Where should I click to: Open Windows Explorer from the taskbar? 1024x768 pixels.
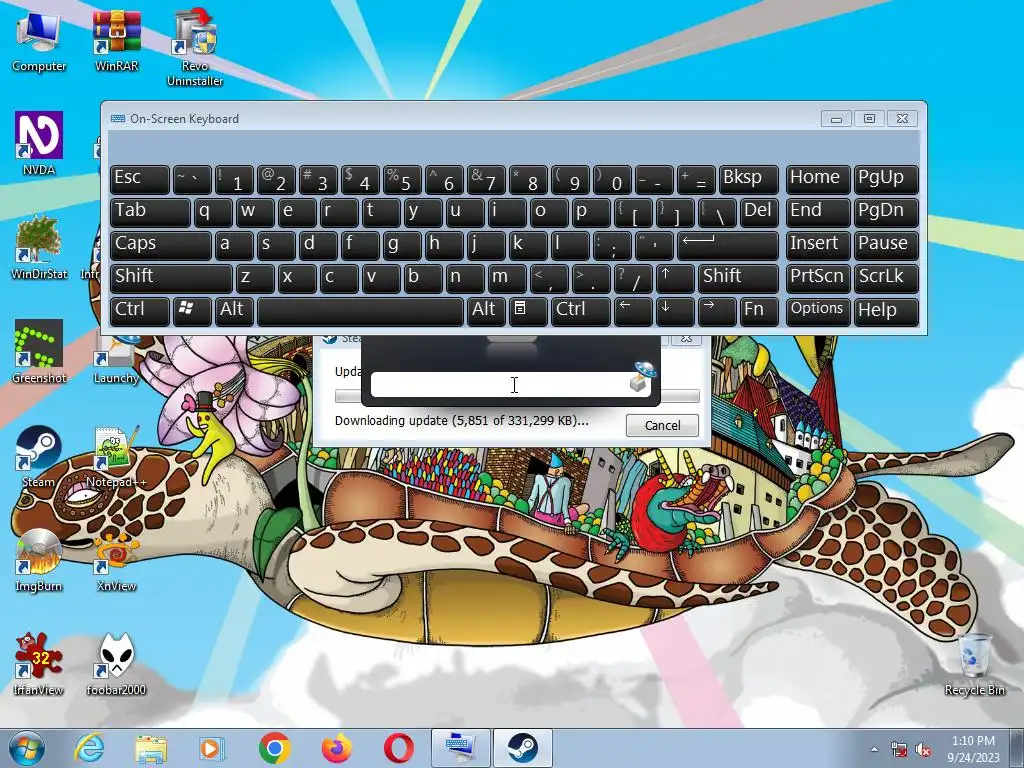pyautogui.click(x=151, y=748)
